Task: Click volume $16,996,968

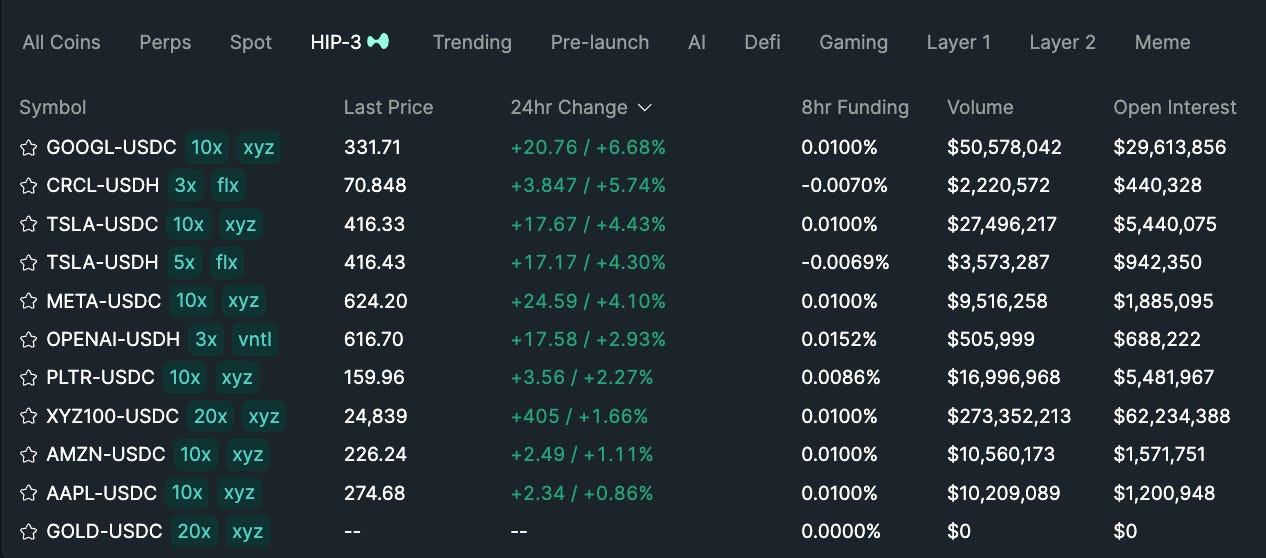Action: (1004, 378)
